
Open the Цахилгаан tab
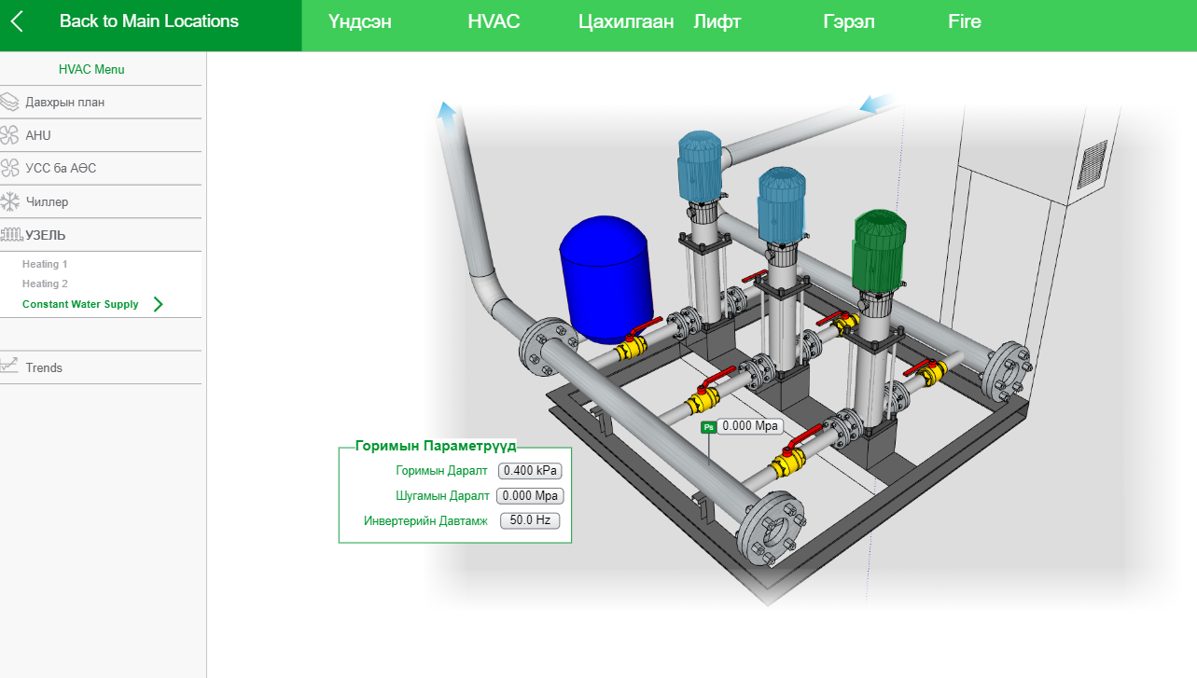626,21
